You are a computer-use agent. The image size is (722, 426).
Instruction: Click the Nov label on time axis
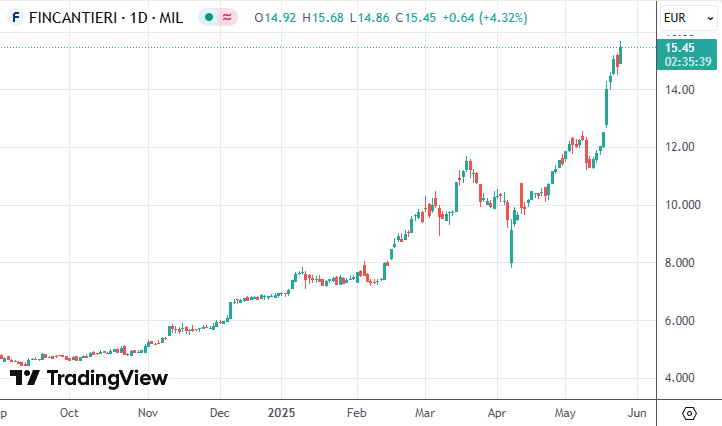[x=148, y=412]
